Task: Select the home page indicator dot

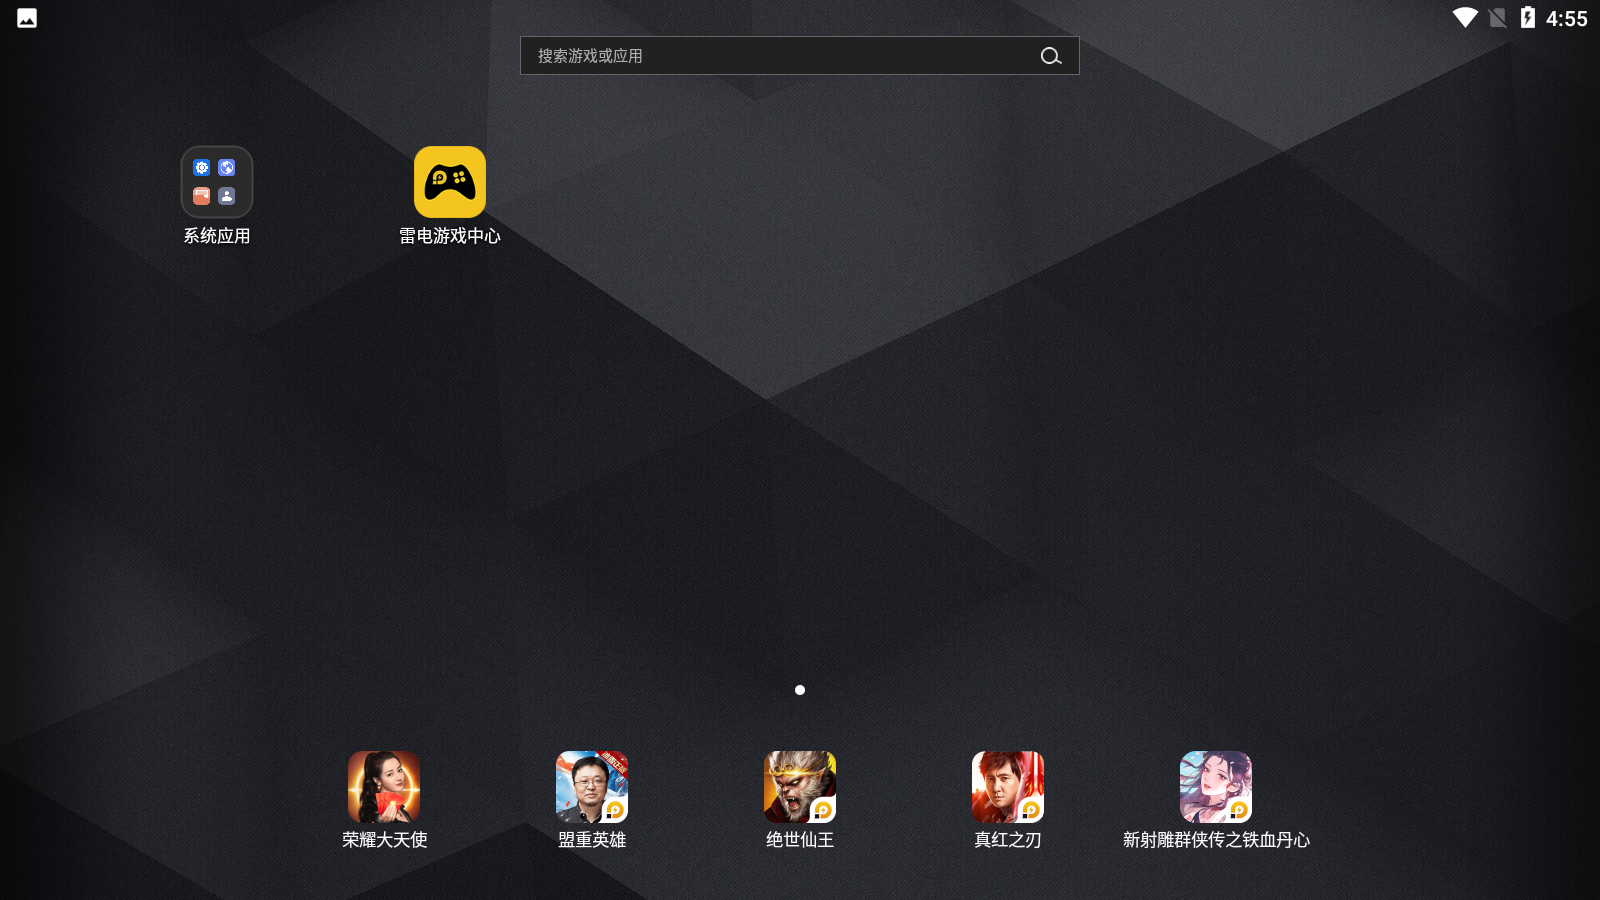Action: point(800,690)
